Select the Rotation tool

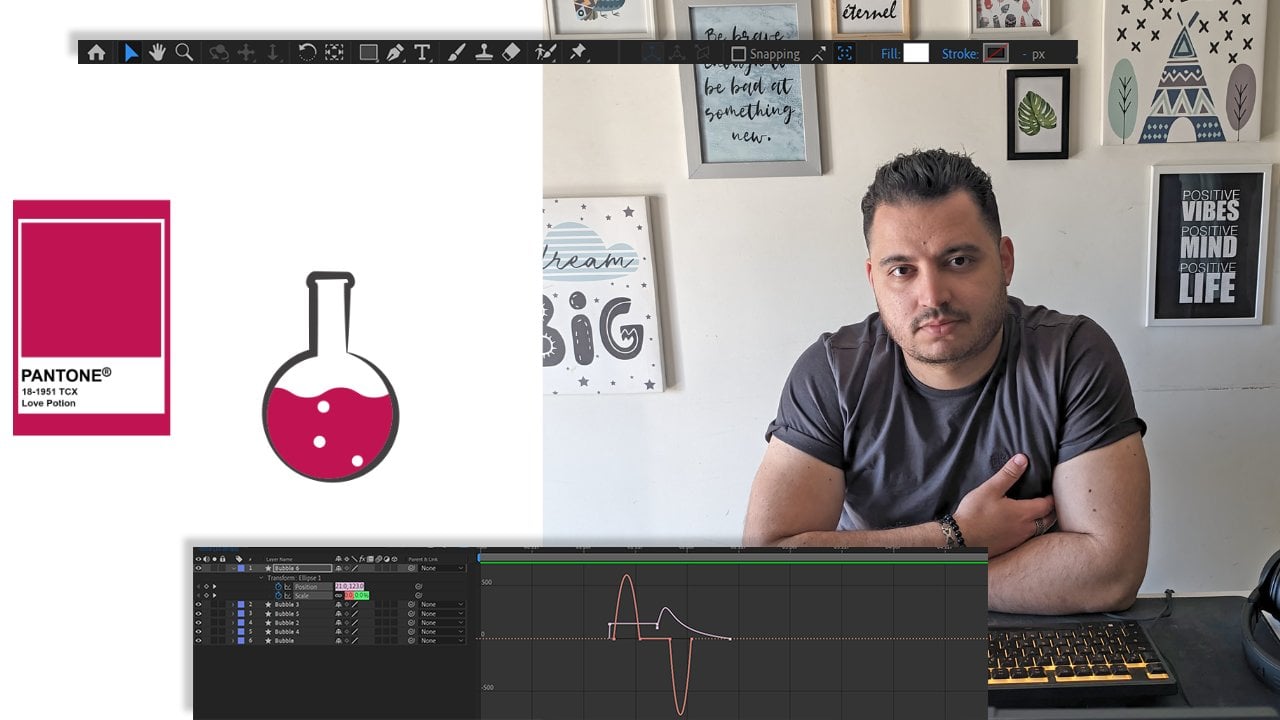pyautogui.click(x=307, y=53)
